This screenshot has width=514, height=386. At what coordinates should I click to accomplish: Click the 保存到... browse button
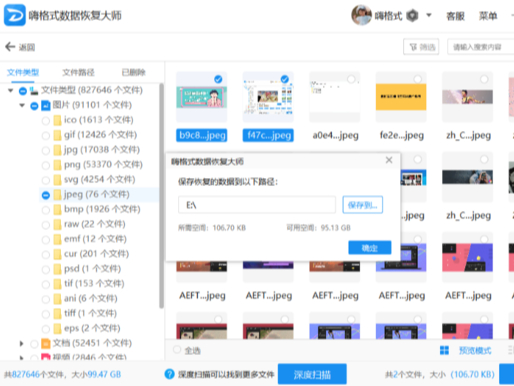[362, 205]
